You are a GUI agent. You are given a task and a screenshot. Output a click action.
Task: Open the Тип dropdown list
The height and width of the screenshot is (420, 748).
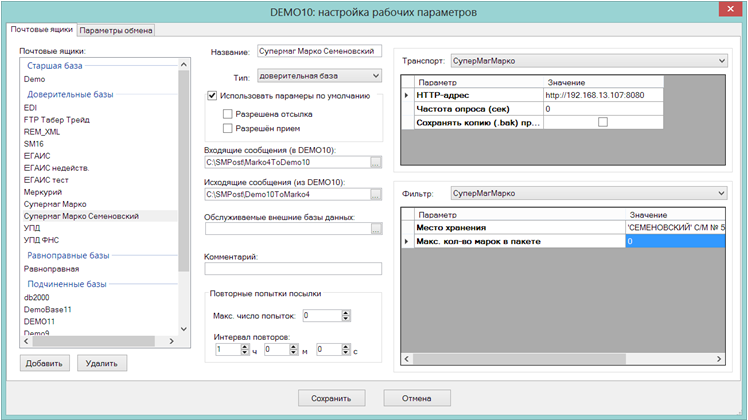pyautogui.click(x=319, y=76)
